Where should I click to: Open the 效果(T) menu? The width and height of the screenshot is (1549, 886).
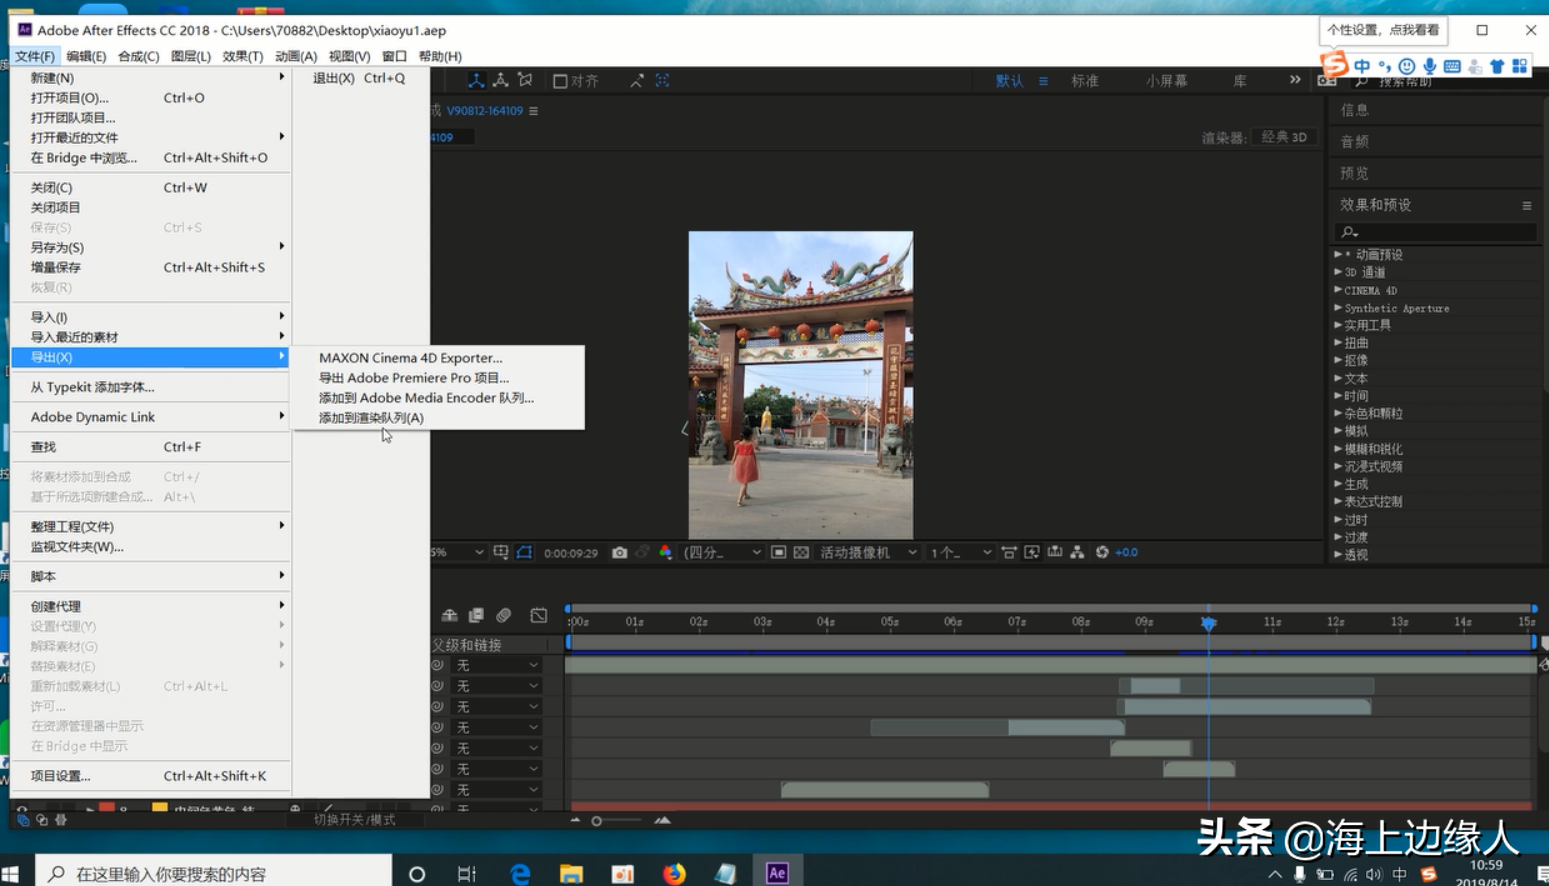coord(242,56)
